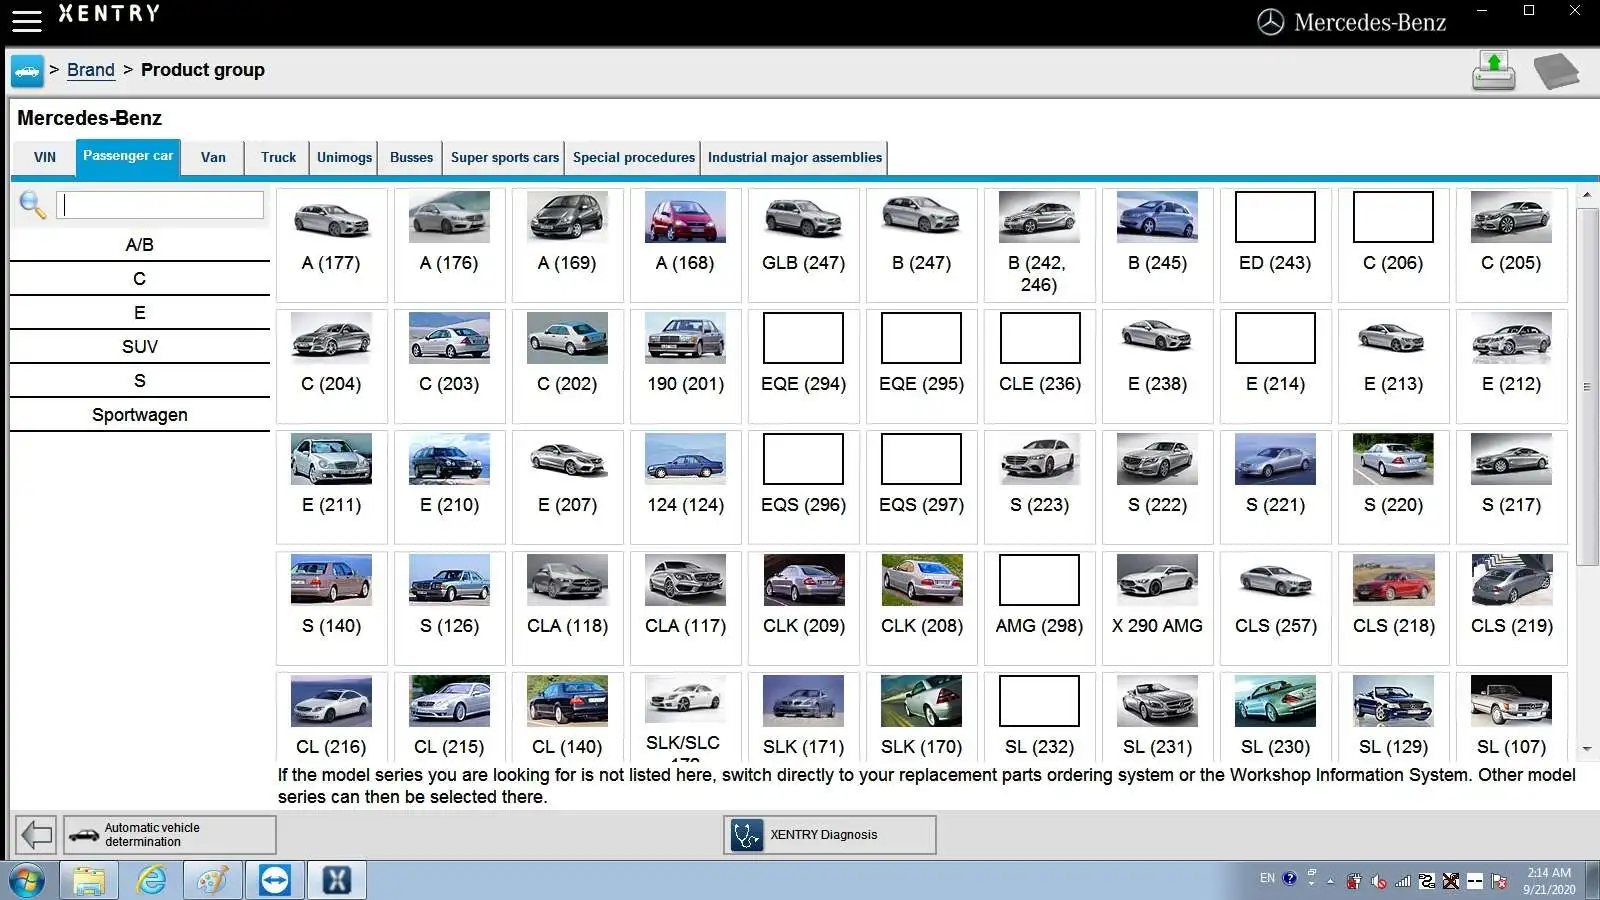Click the magnifying glass search icon
This screenshot has height=900, width=1600.
coord(32,205)
